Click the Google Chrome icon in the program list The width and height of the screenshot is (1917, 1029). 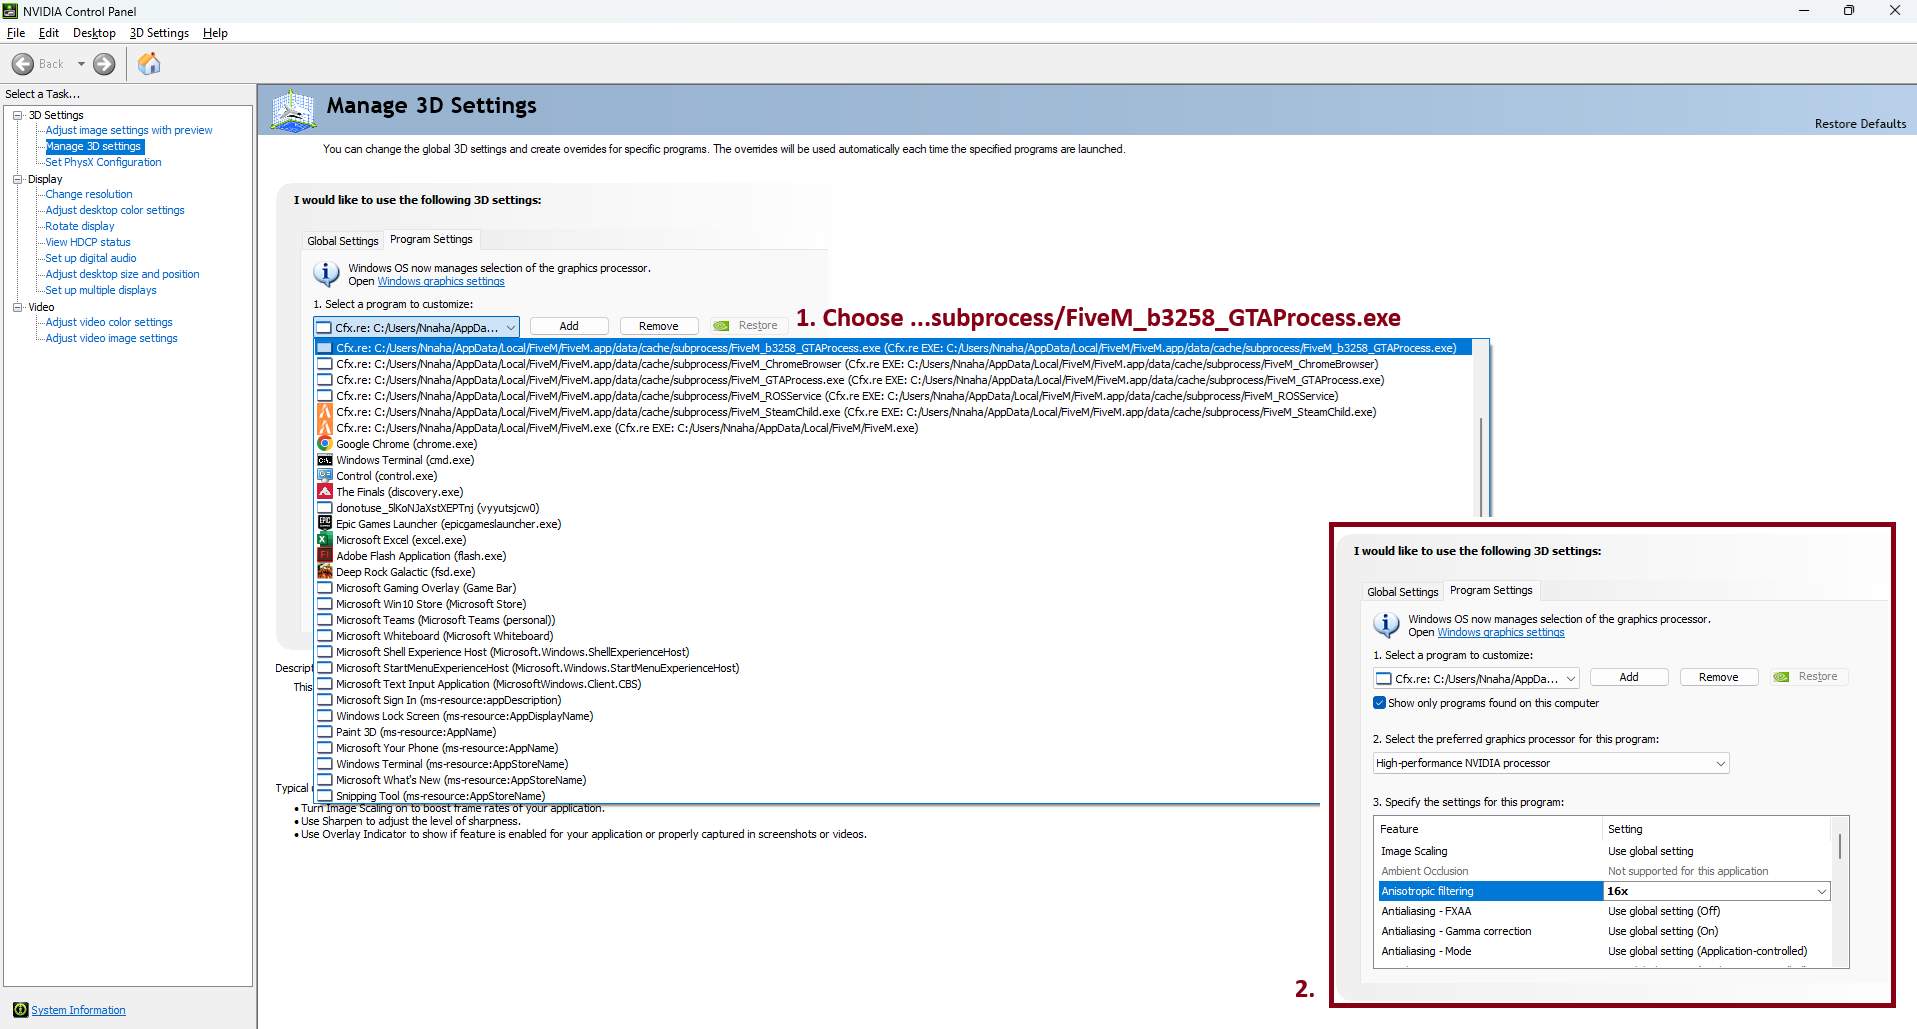(x=325, y=443)
